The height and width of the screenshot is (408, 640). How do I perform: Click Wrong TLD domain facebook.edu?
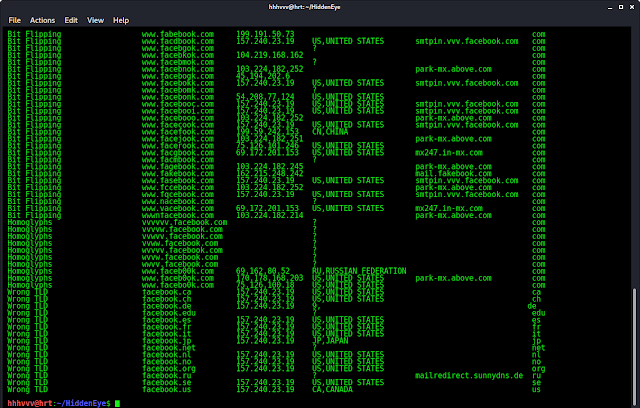coord(169,313)
